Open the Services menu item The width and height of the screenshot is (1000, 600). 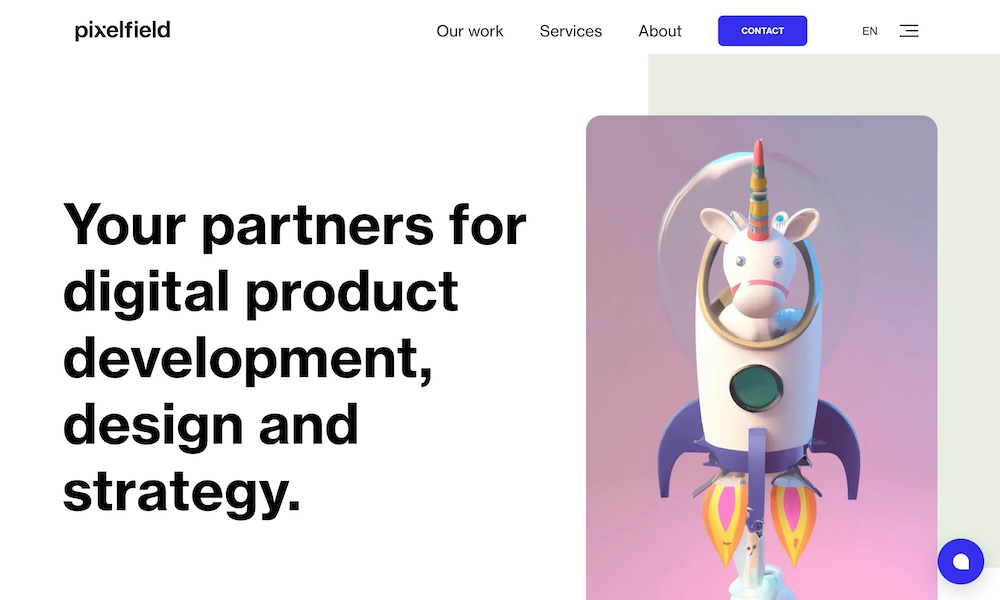(x=571, y=31)
